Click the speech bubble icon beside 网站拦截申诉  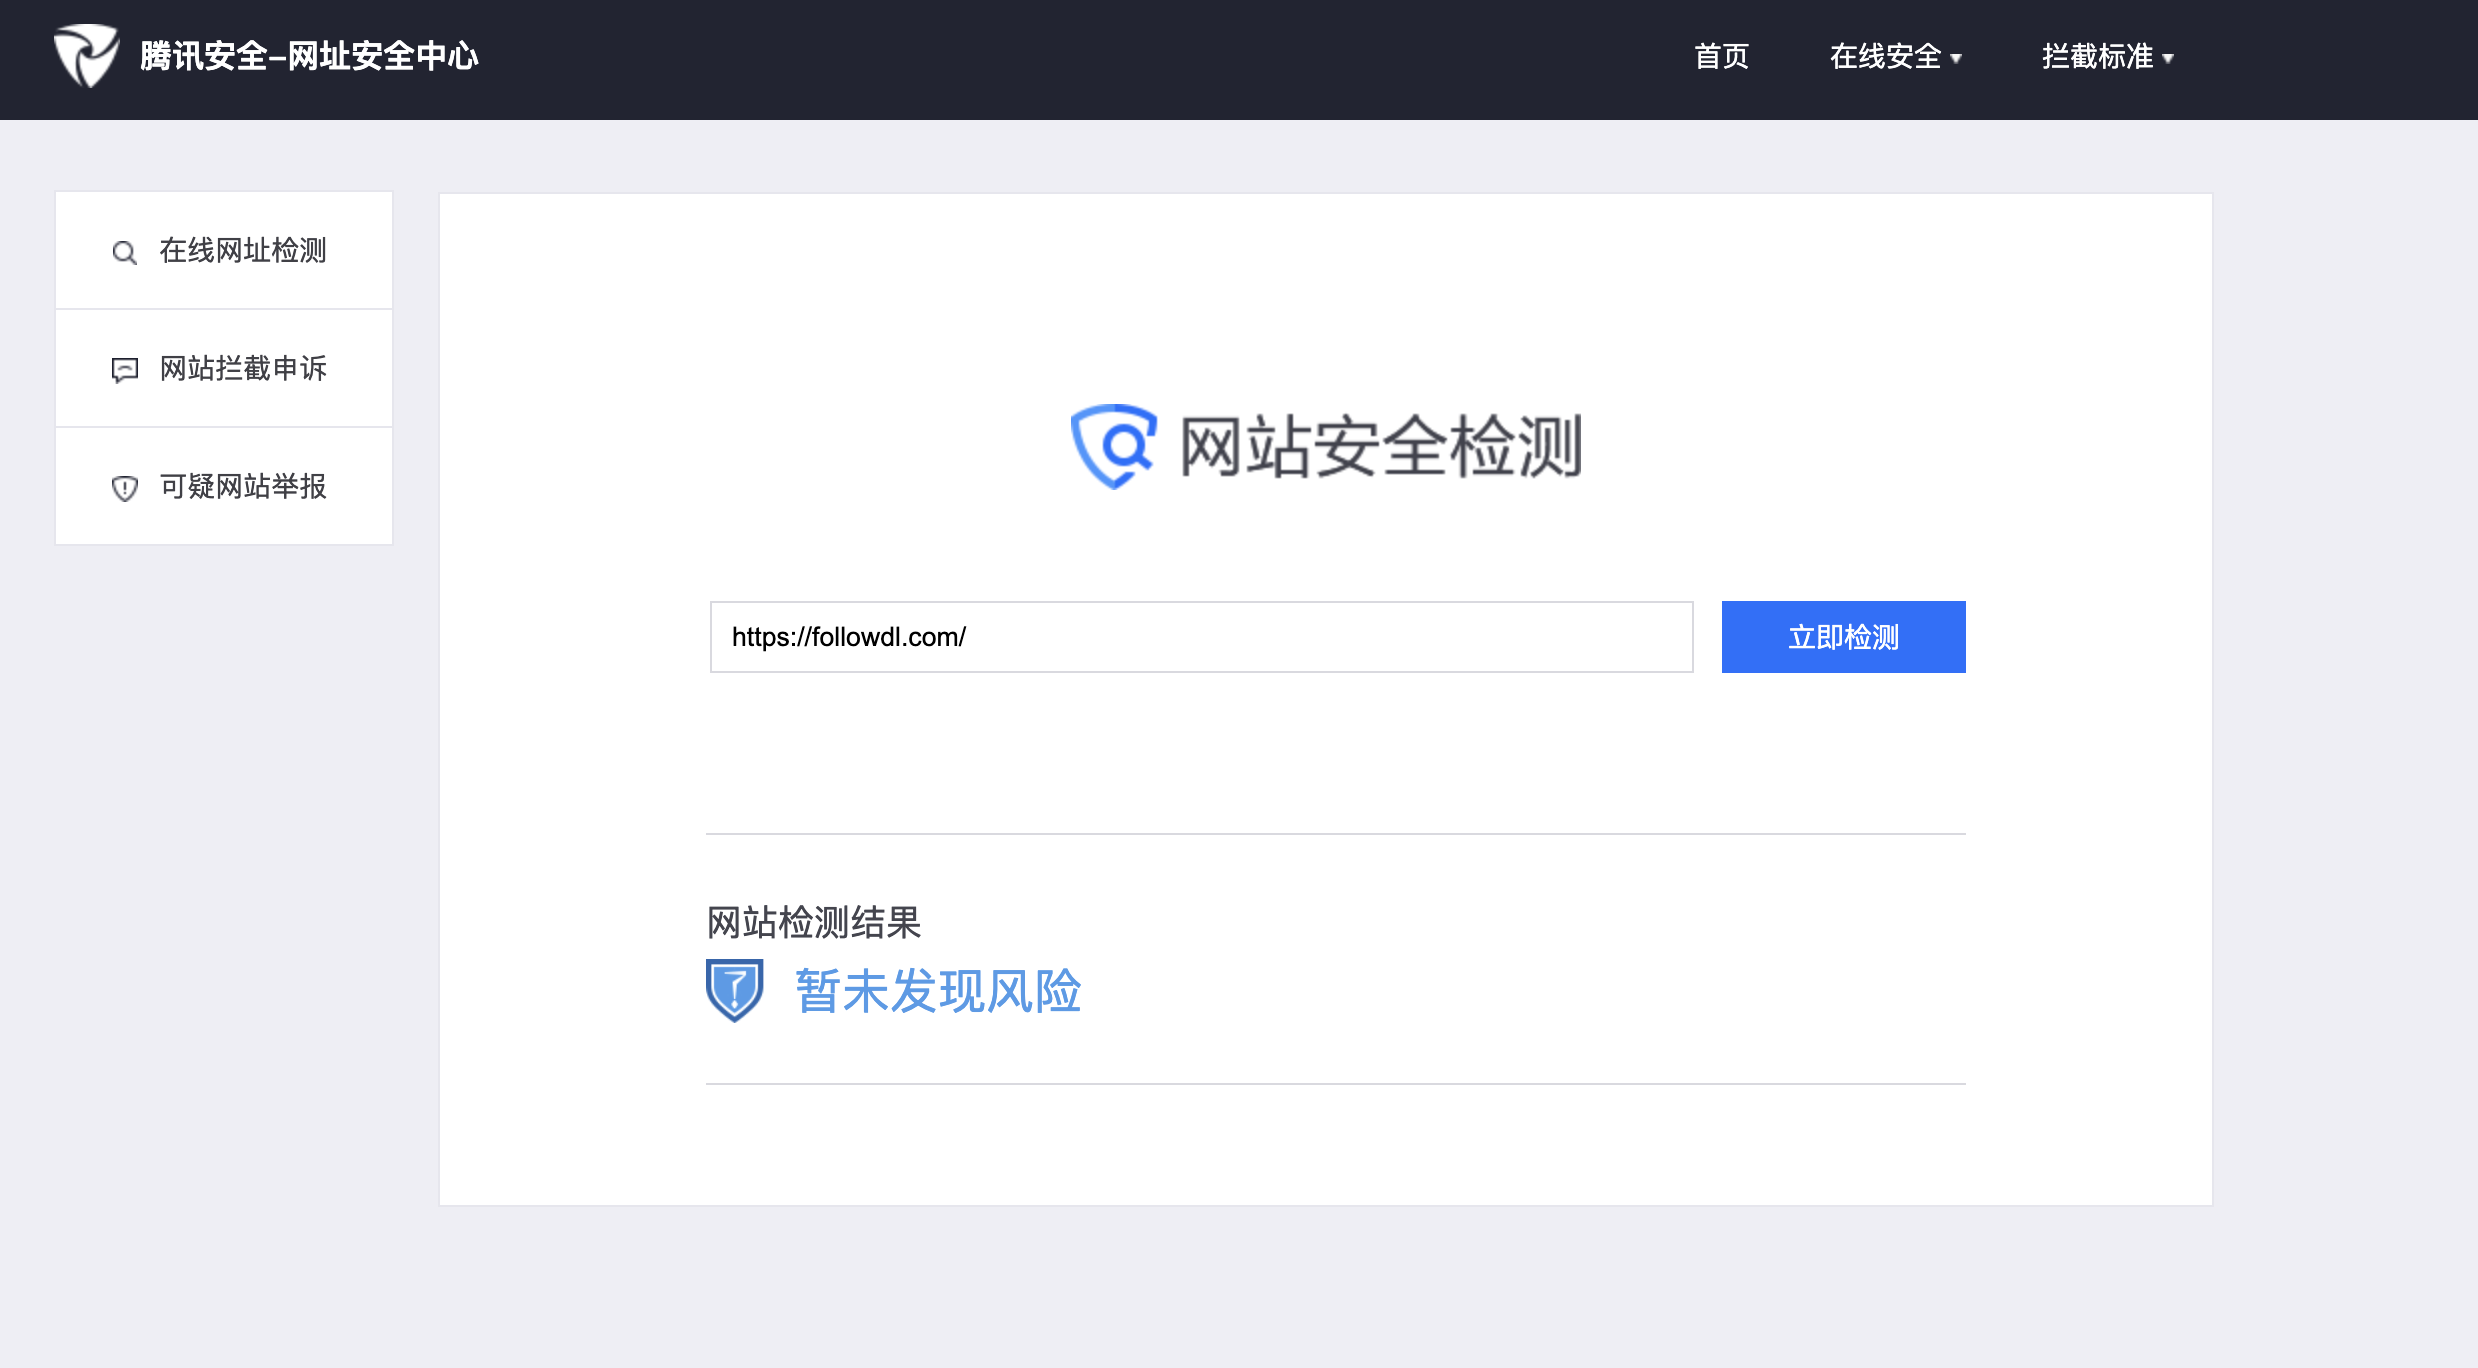(x=124, y=370)
